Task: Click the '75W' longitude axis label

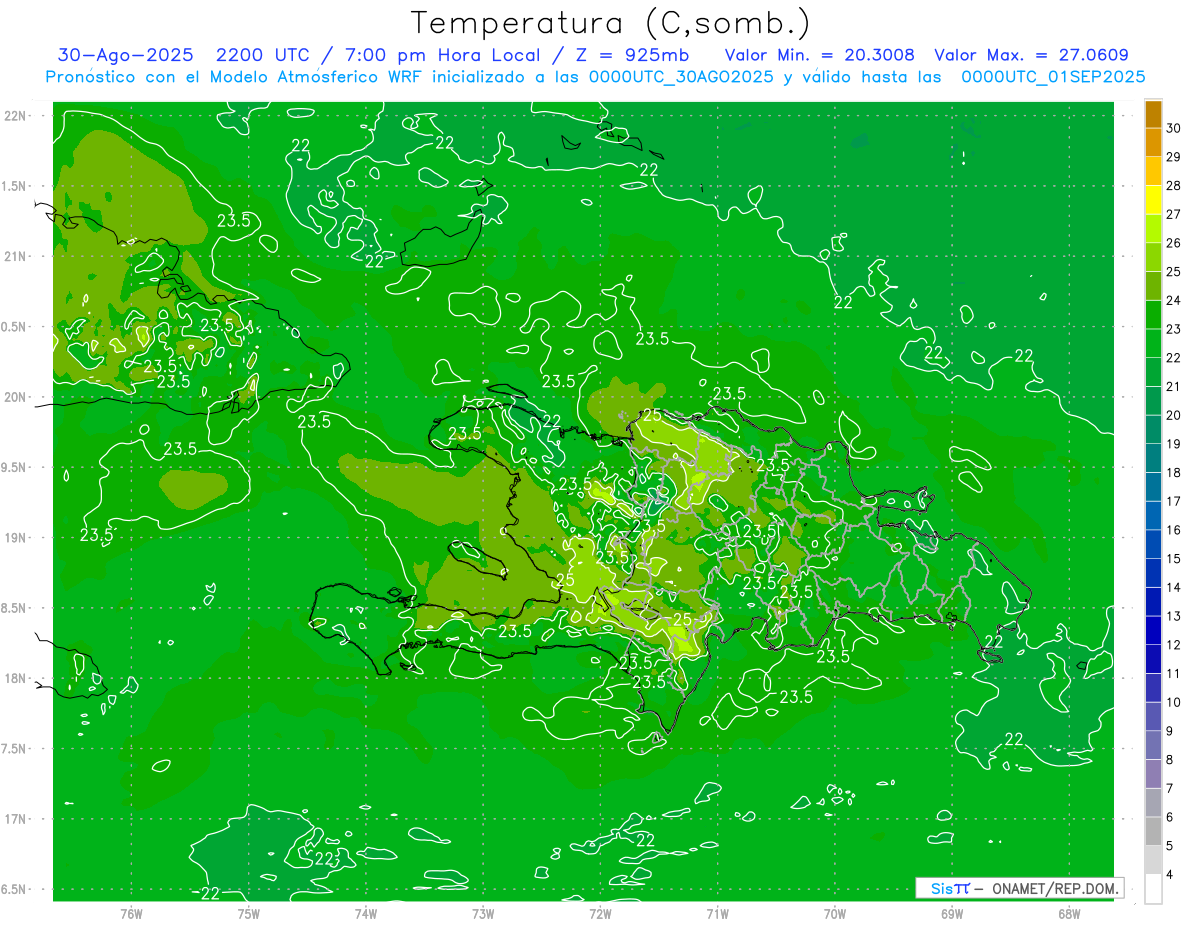Action: [249, 913]
